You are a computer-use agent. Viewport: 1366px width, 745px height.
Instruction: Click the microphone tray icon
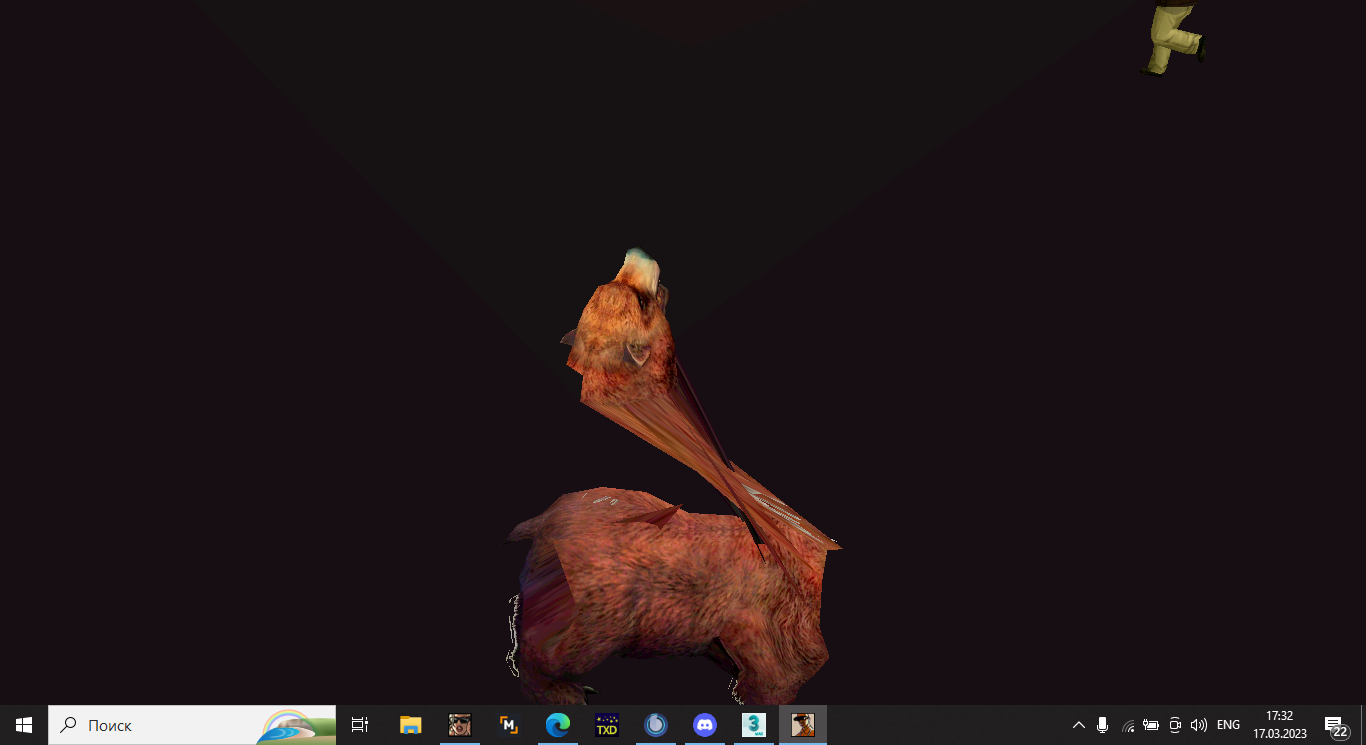pyautogui.click(x=1102, y=725)
